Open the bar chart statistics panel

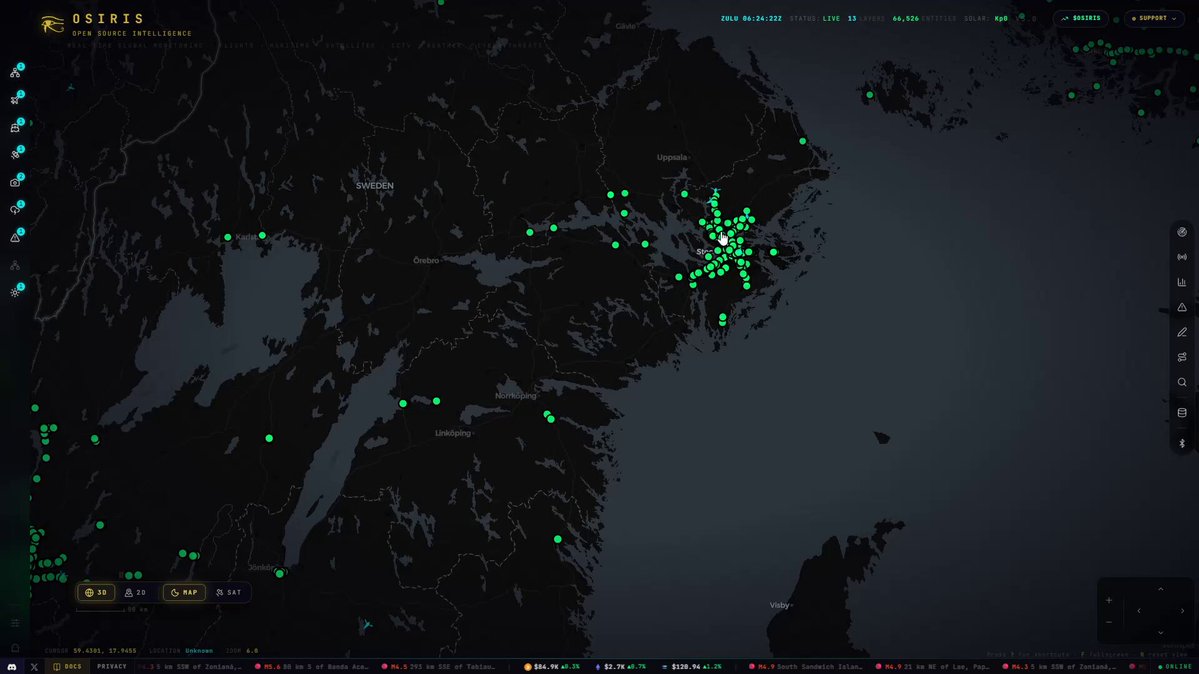click(x=1182, y=282)
